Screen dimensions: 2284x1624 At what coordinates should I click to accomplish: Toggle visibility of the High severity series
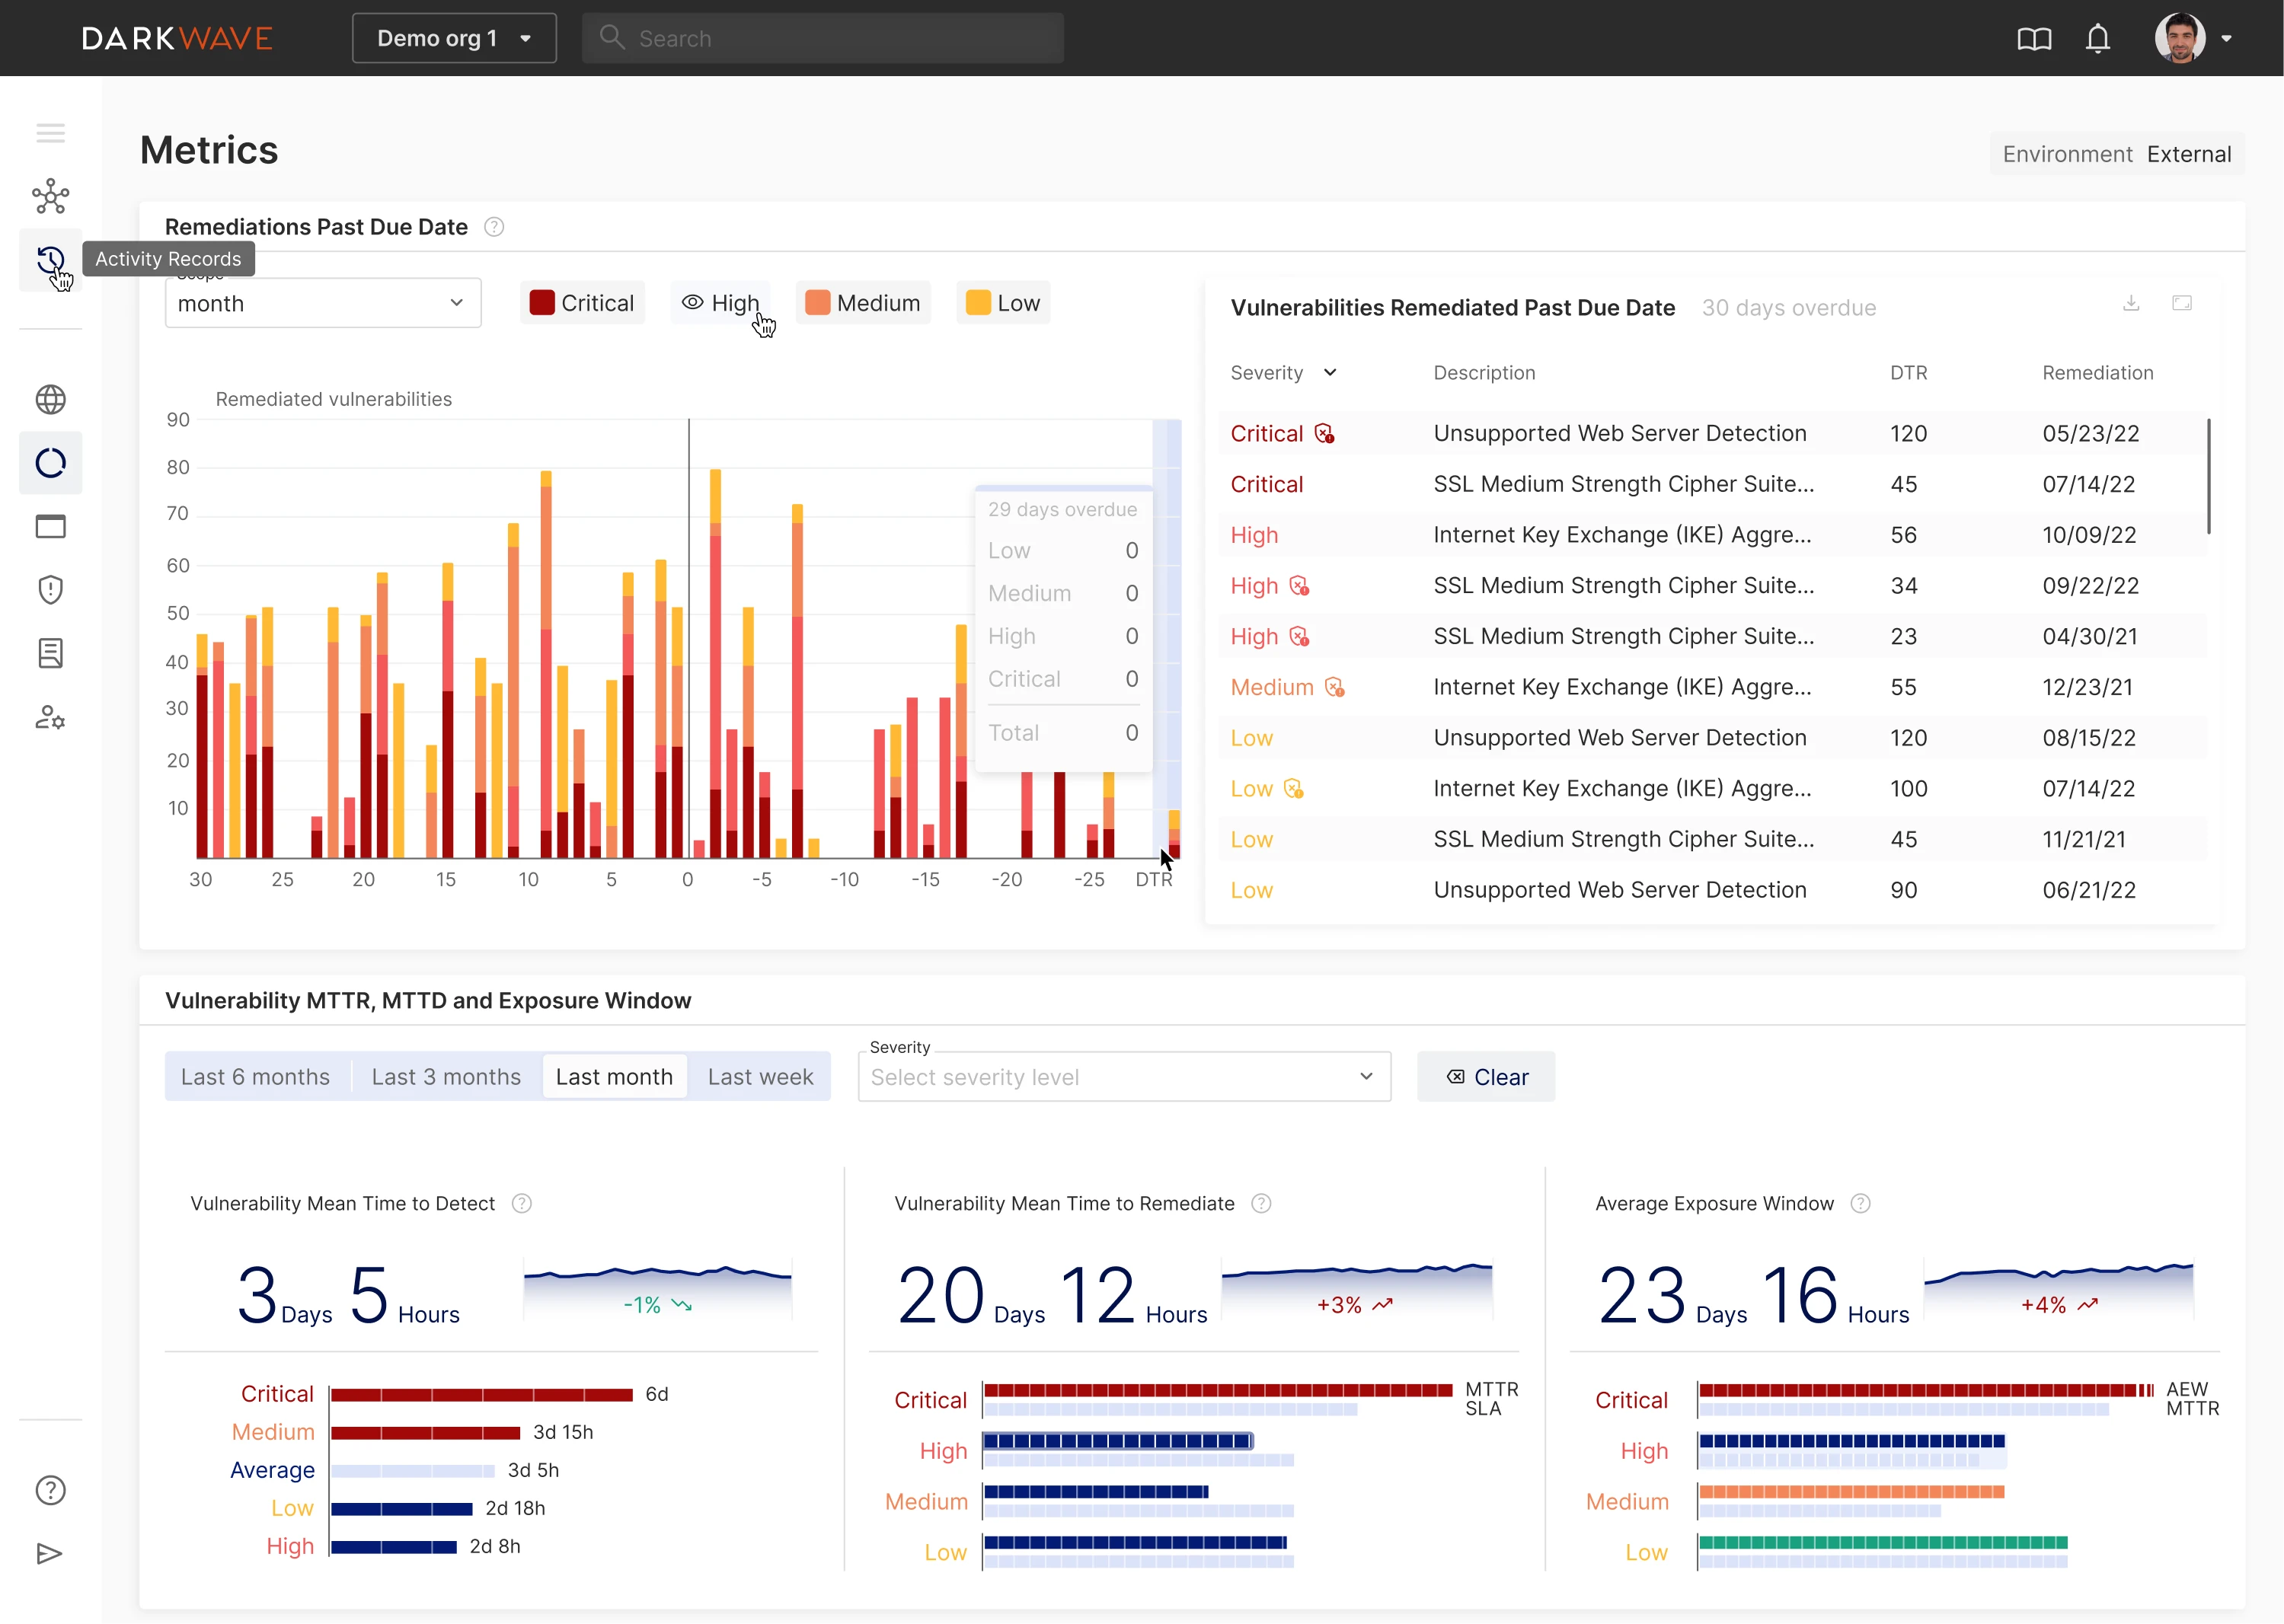(x=721, y=302)
